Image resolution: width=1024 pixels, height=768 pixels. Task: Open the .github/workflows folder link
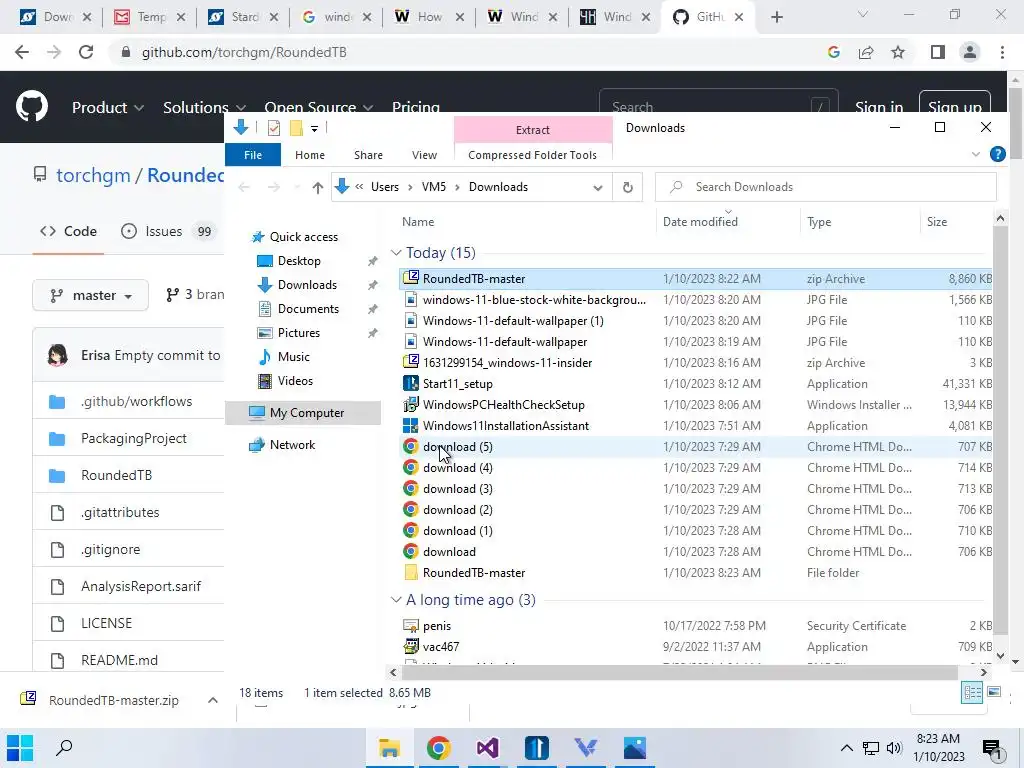pos(136,401)
